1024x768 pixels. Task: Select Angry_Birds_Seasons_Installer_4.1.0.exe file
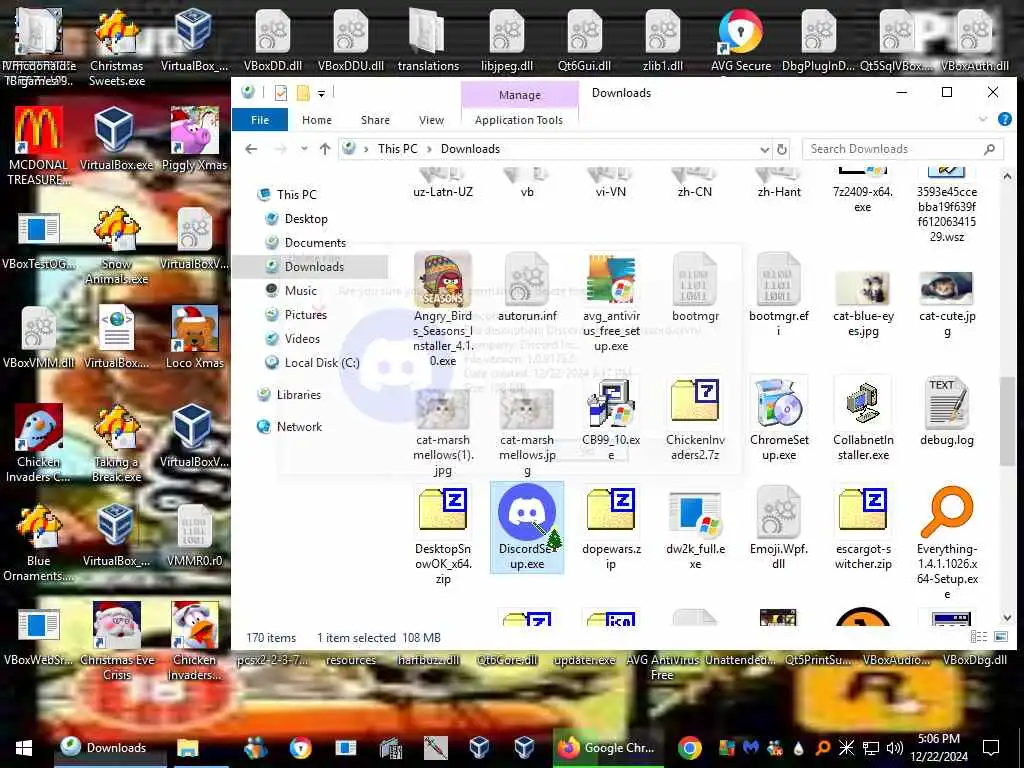[x=443, y=309]
